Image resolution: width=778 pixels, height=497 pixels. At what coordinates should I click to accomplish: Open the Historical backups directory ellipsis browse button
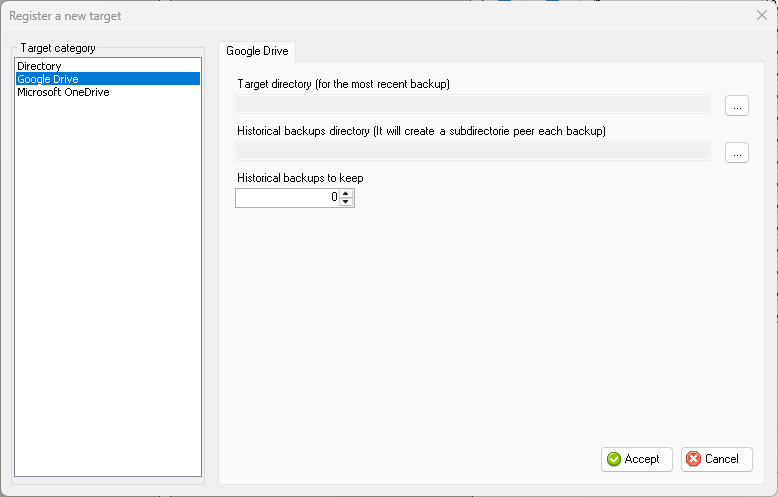coord(737,153)
